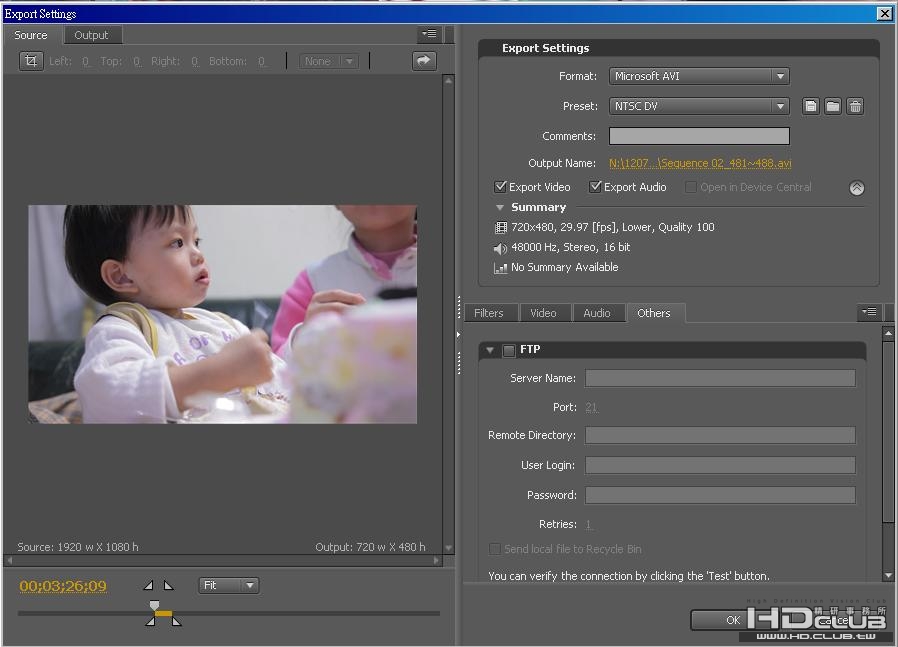The height and width of the screenshot is (647, 898).
Task: Click the preview vertical scroll up arrow
Action: 448,81
